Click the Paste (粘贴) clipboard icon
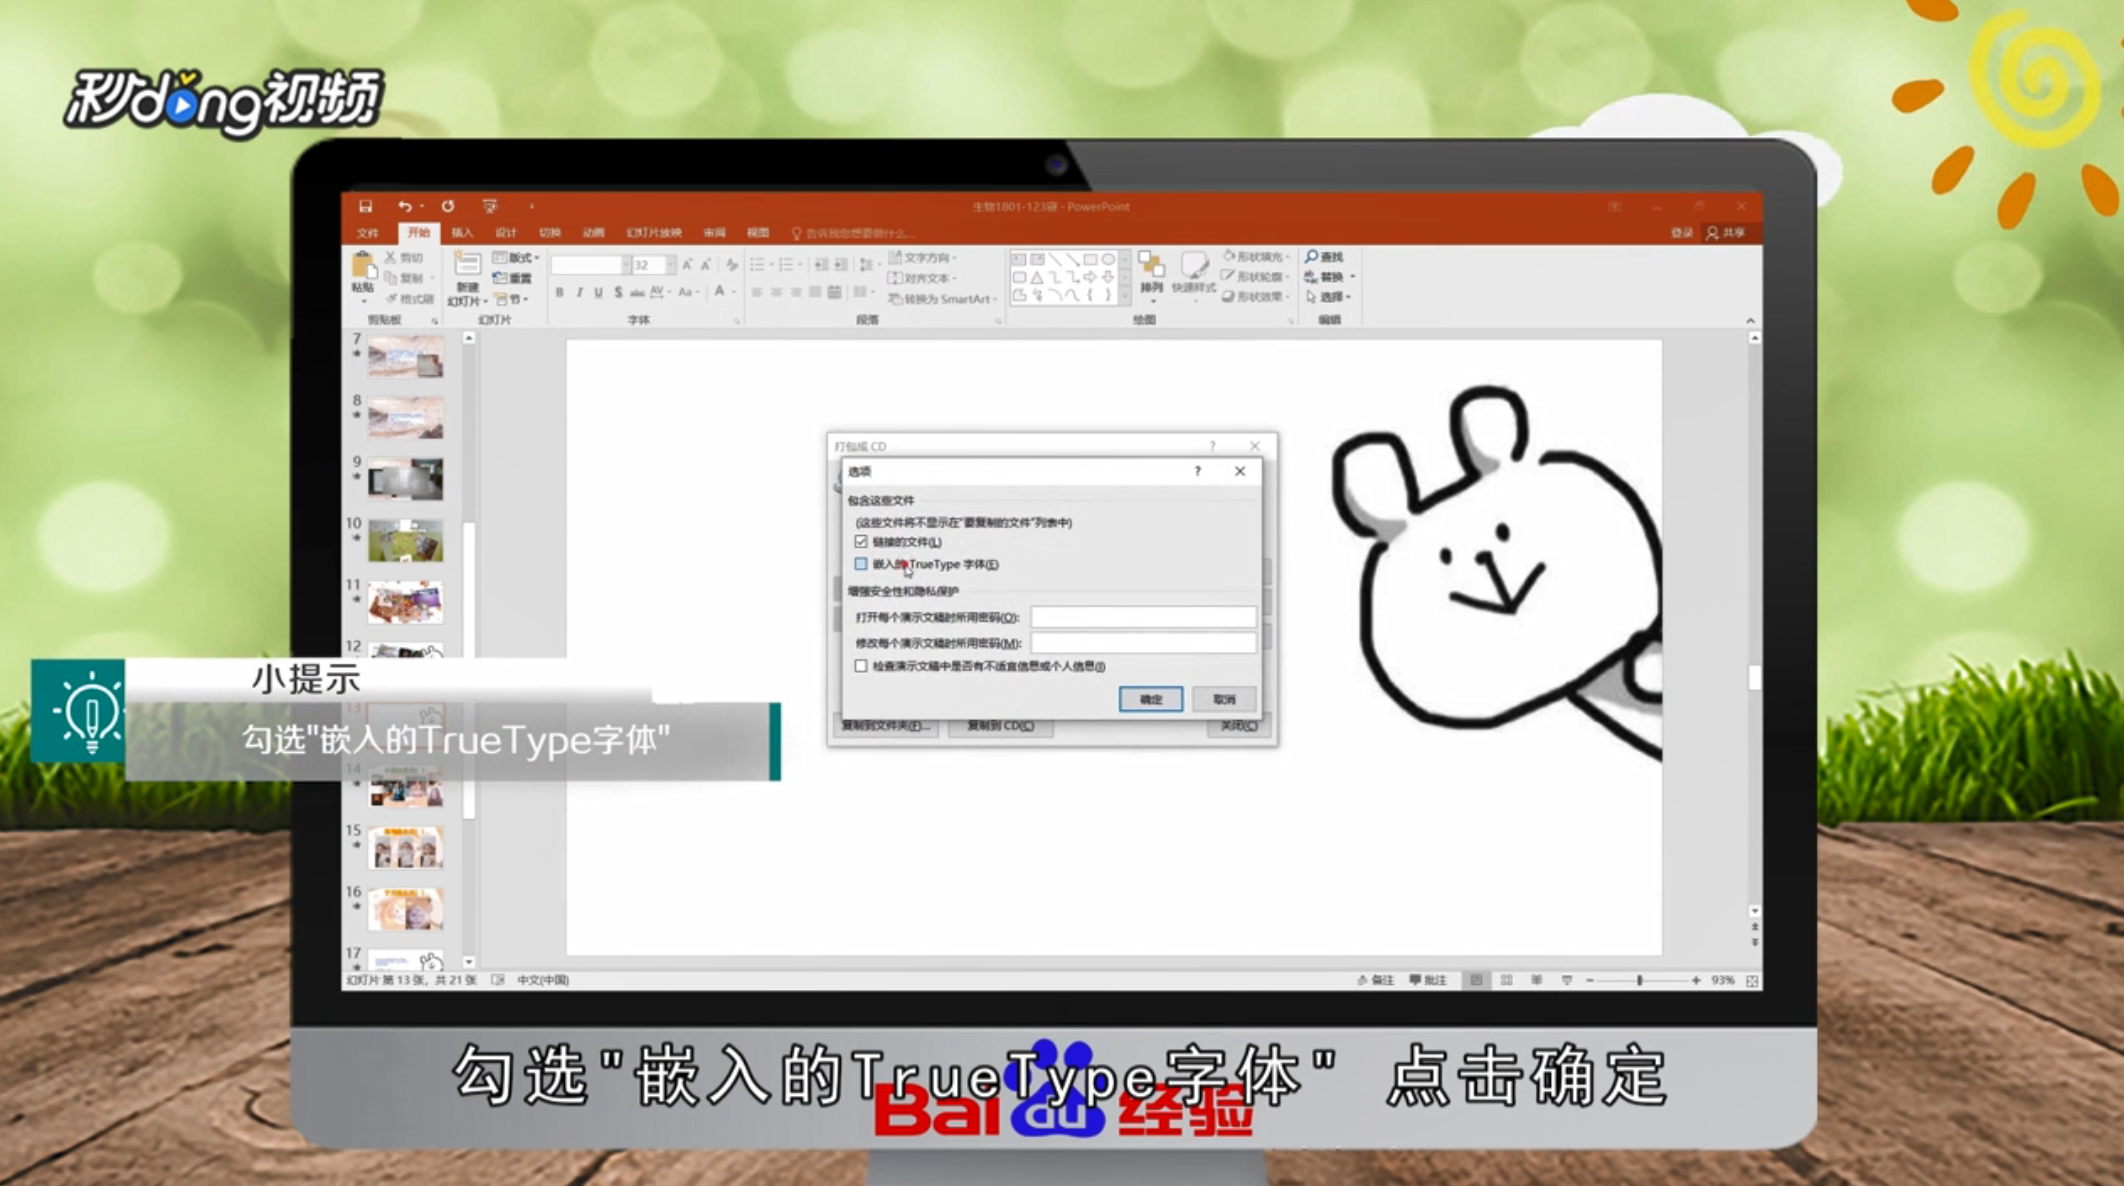 363,266
